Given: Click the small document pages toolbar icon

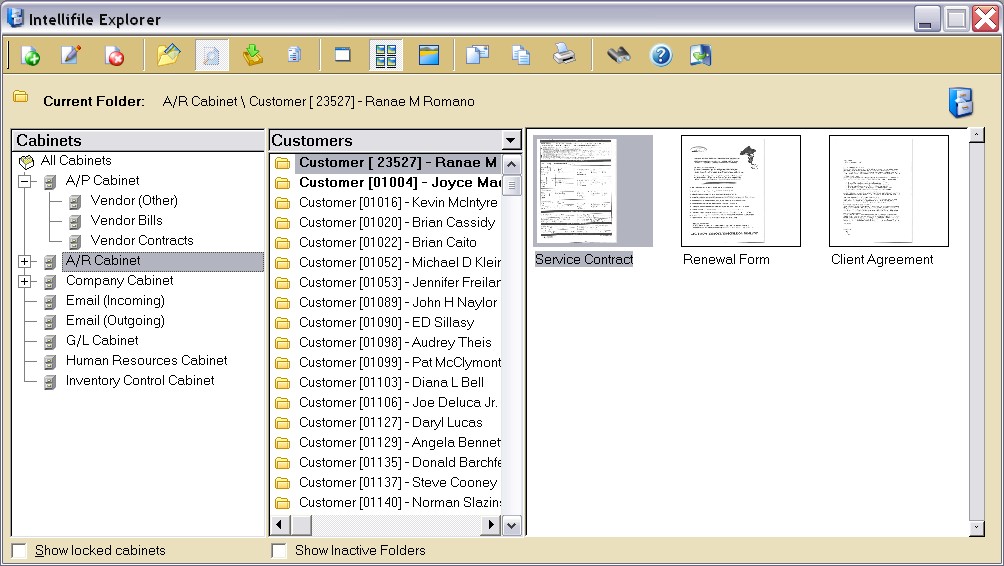Looking at the screenshot, I should [x=295, y=55].
